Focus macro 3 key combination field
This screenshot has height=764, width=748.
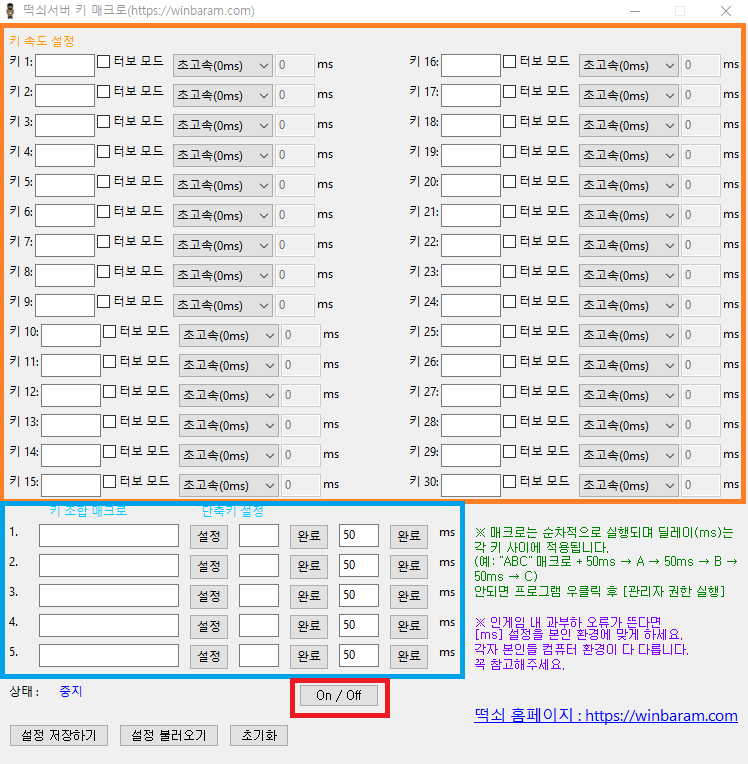click(x=109, y=595)
